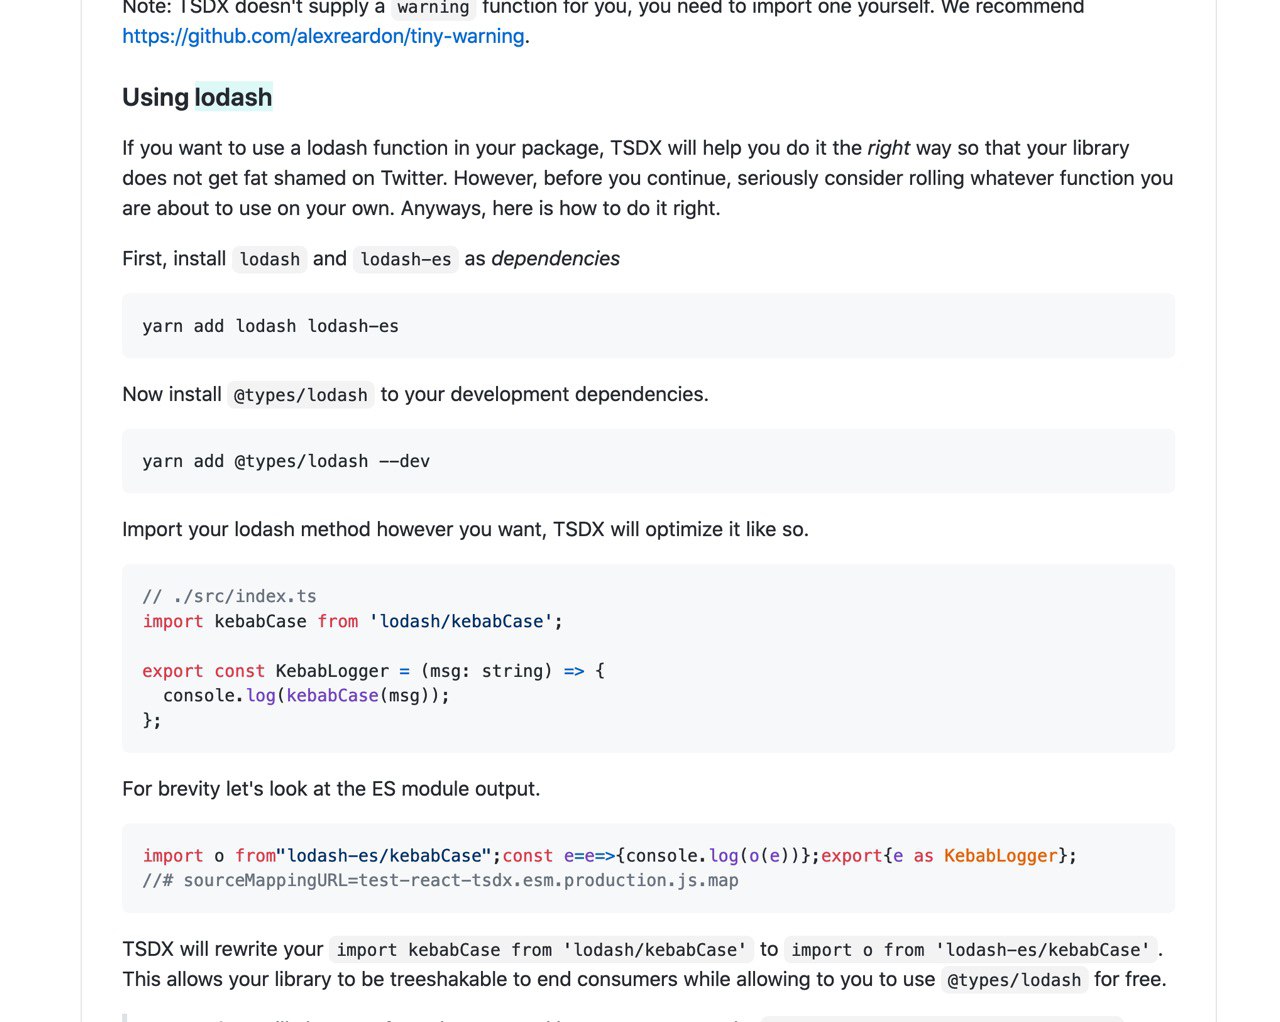
Task: Click the inline code '@types/lodash' after 'Now install'
Action: pyautogui.click(x=301, y=395)
